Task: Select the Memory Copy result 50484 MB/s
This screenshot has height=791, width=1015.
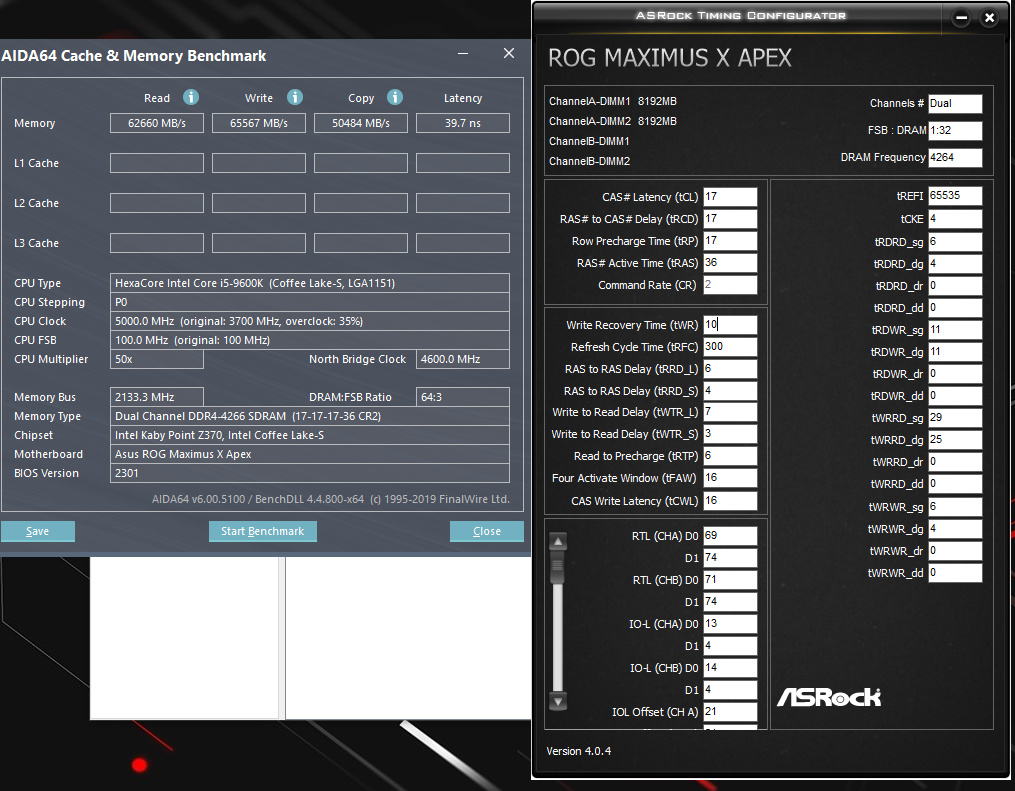Action: pos(361,123)
